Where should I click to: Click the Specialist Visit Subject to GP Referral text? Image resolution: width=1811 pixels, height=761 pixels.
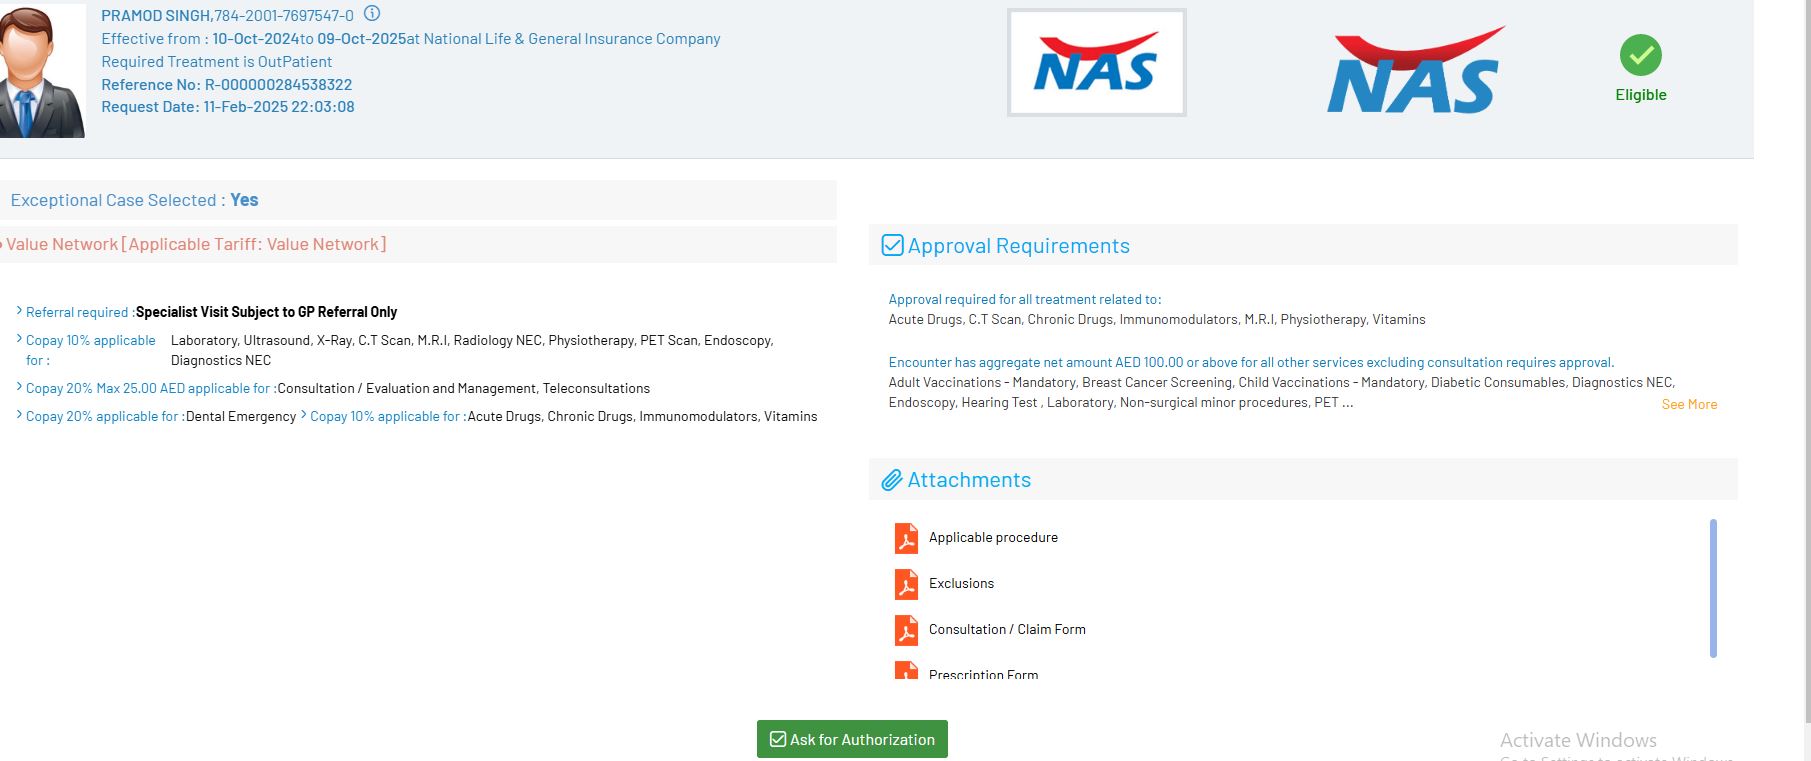[266, 312]
